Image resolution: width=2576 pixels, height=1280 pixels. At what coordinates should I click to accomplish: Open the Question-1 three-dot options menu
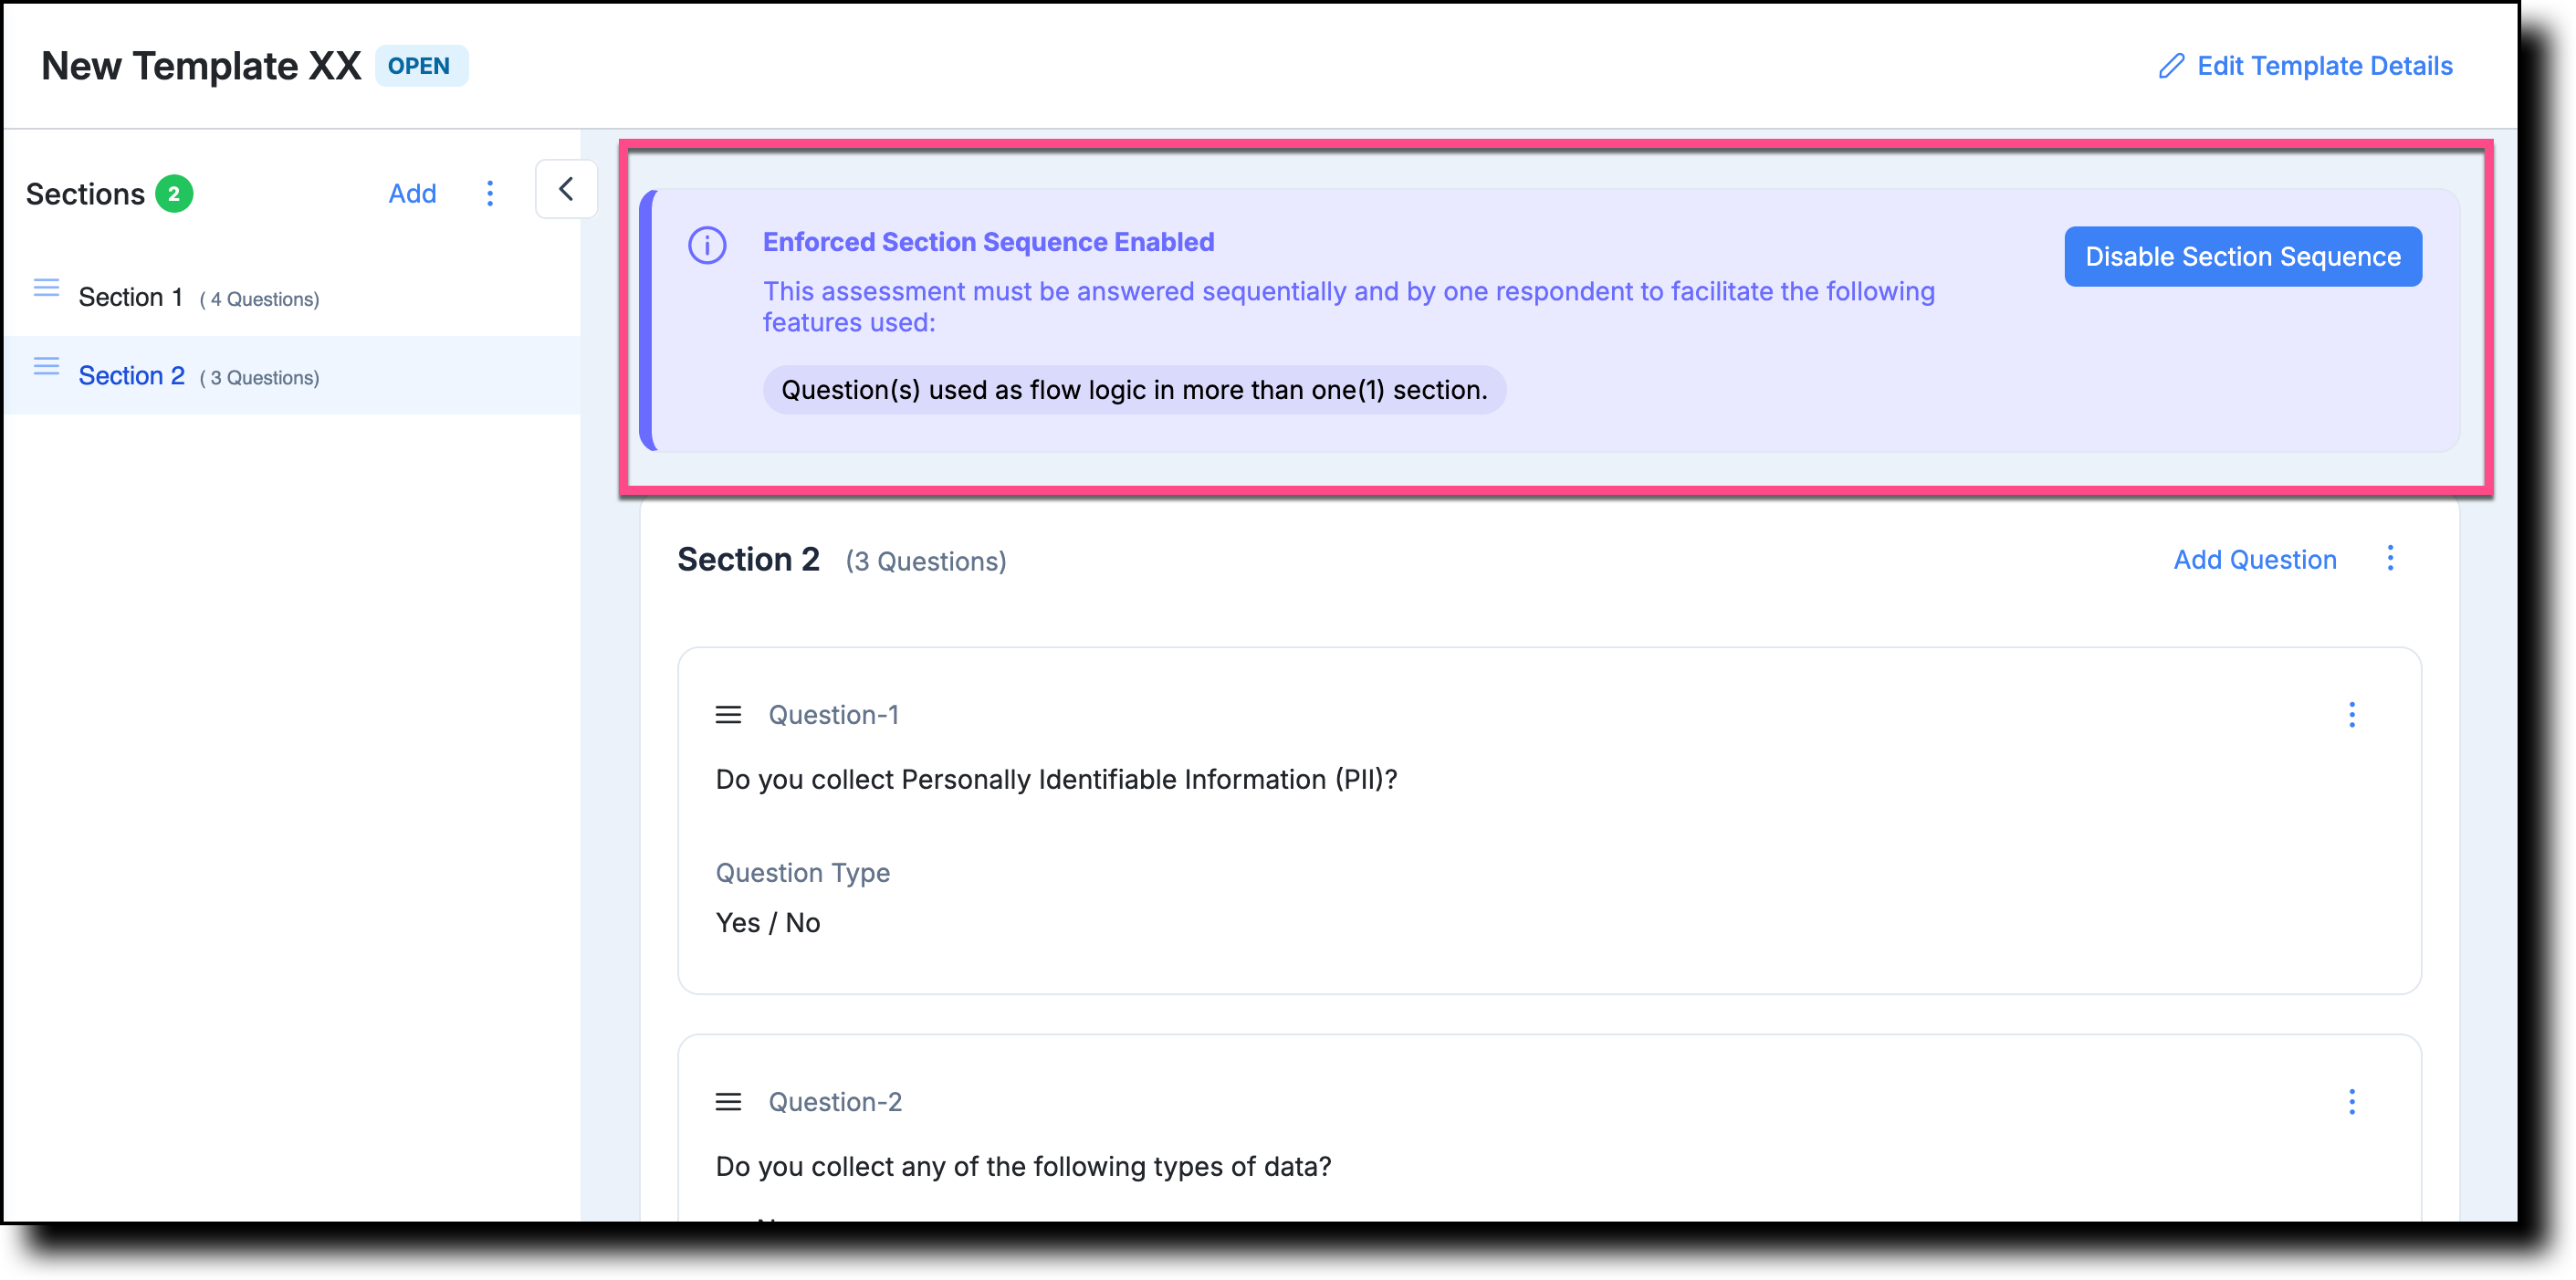pos(2352,714)
